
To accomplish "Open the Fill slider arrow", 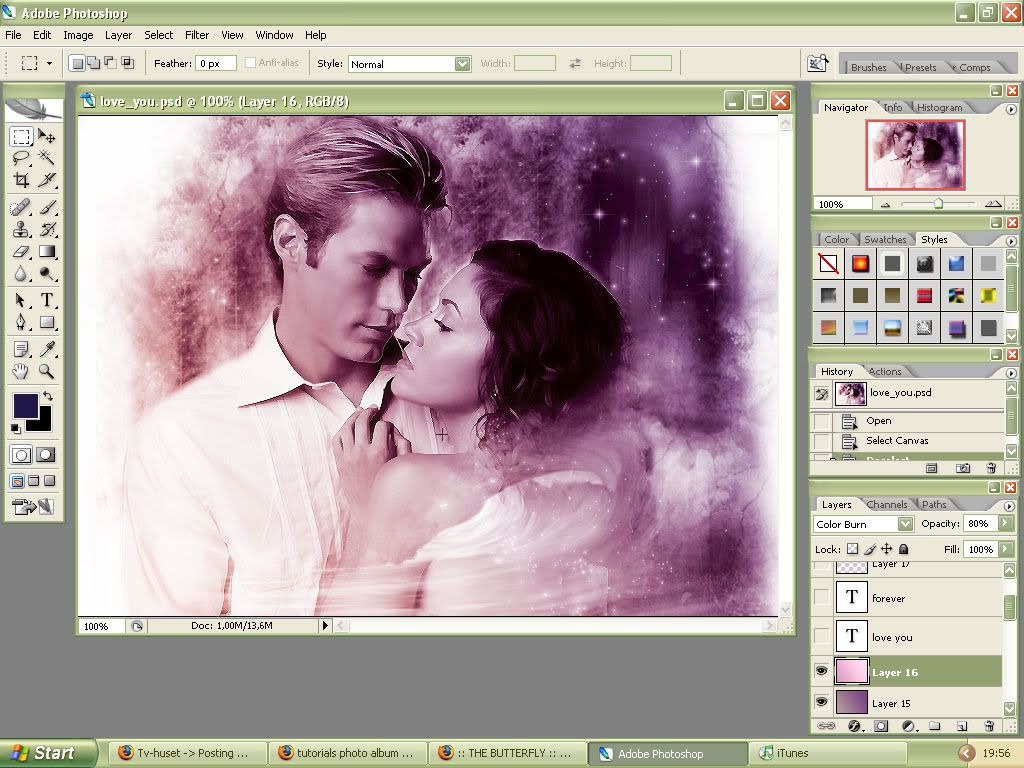I will [1005, 549].
